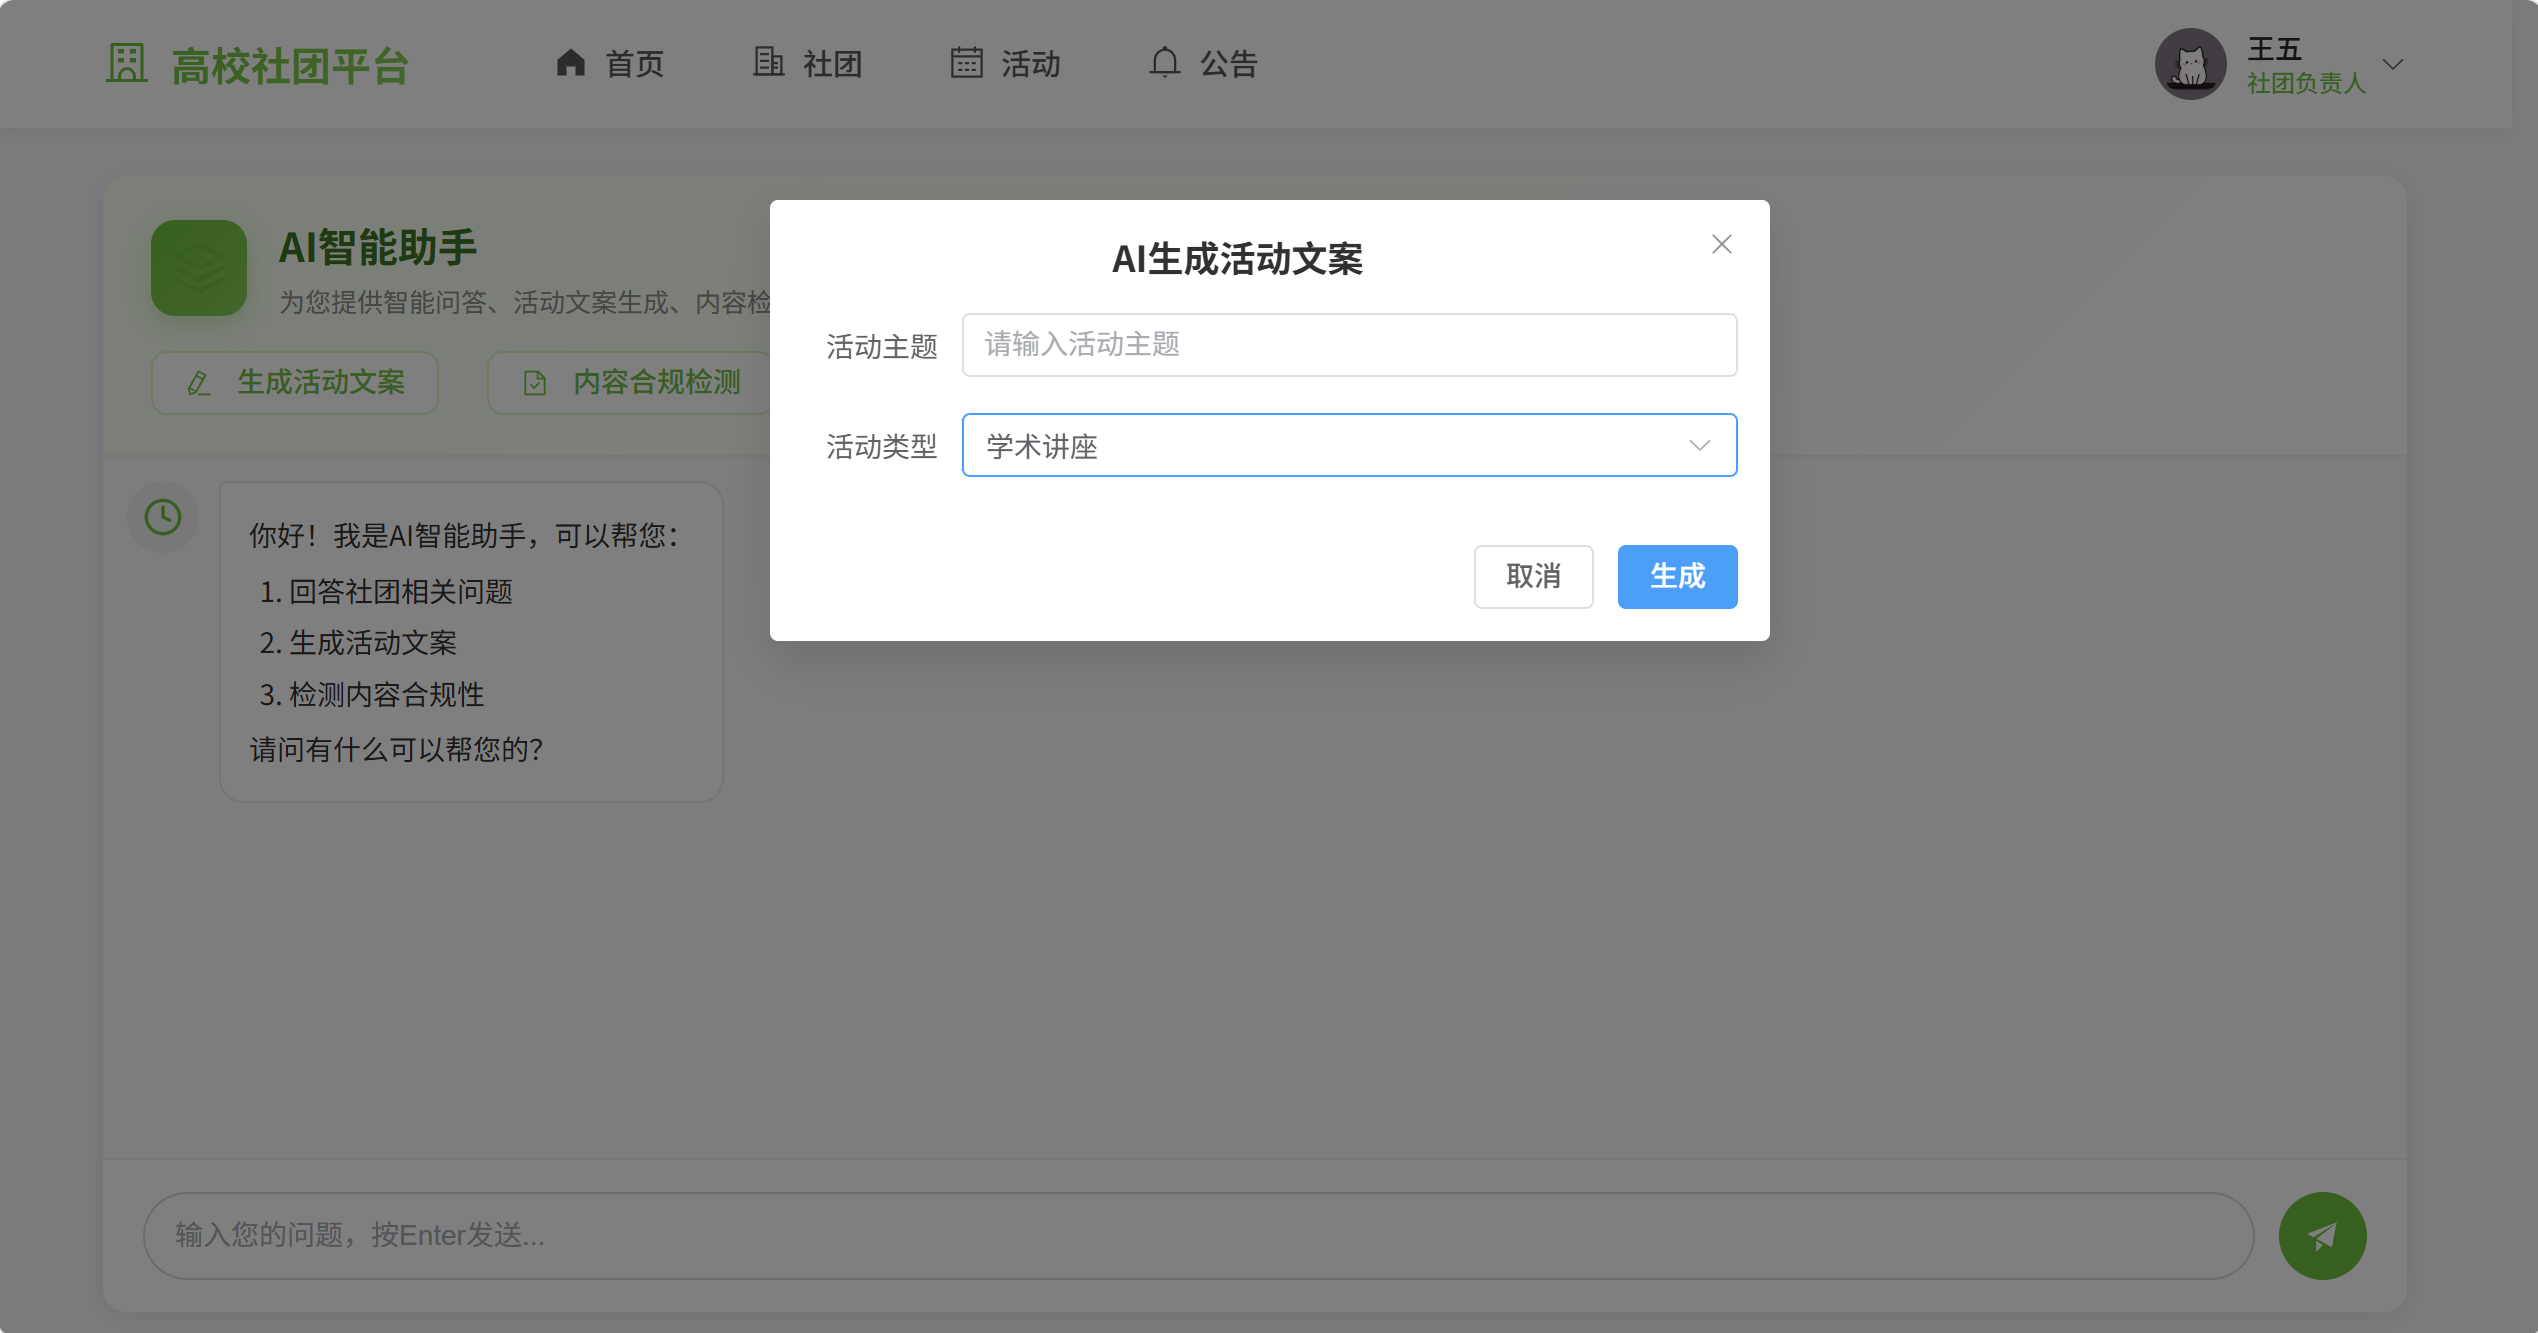
Task: Click the 内容合规检测 button
Action: [x=630, y=383]
